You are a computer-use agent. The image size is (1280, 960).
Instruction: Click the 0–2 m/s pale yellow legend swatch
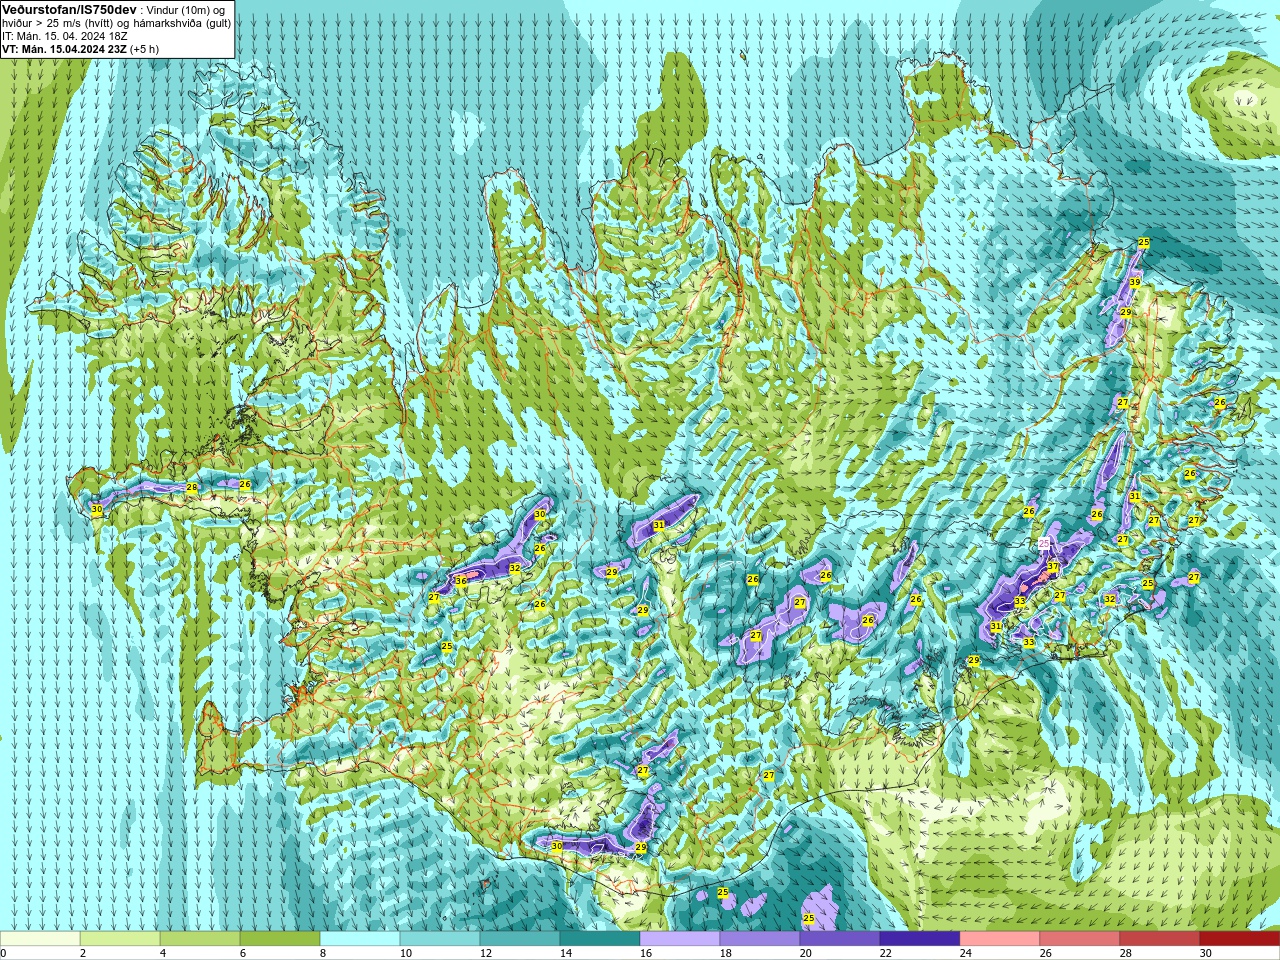click(x=40, y=939)
